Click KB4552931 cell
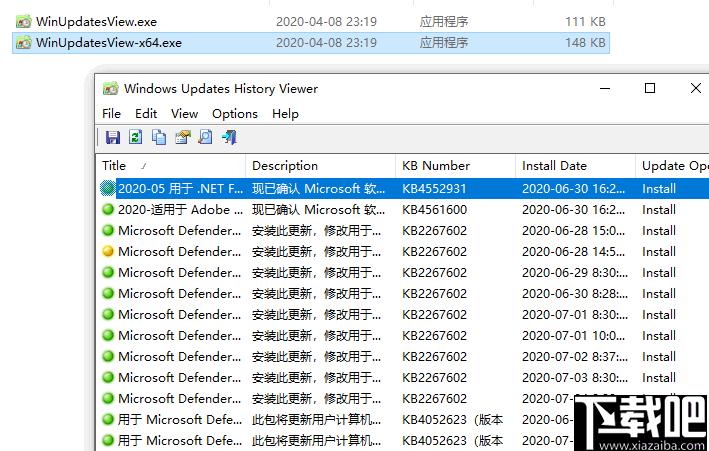The image size is (709, 451). pos(434,188)
